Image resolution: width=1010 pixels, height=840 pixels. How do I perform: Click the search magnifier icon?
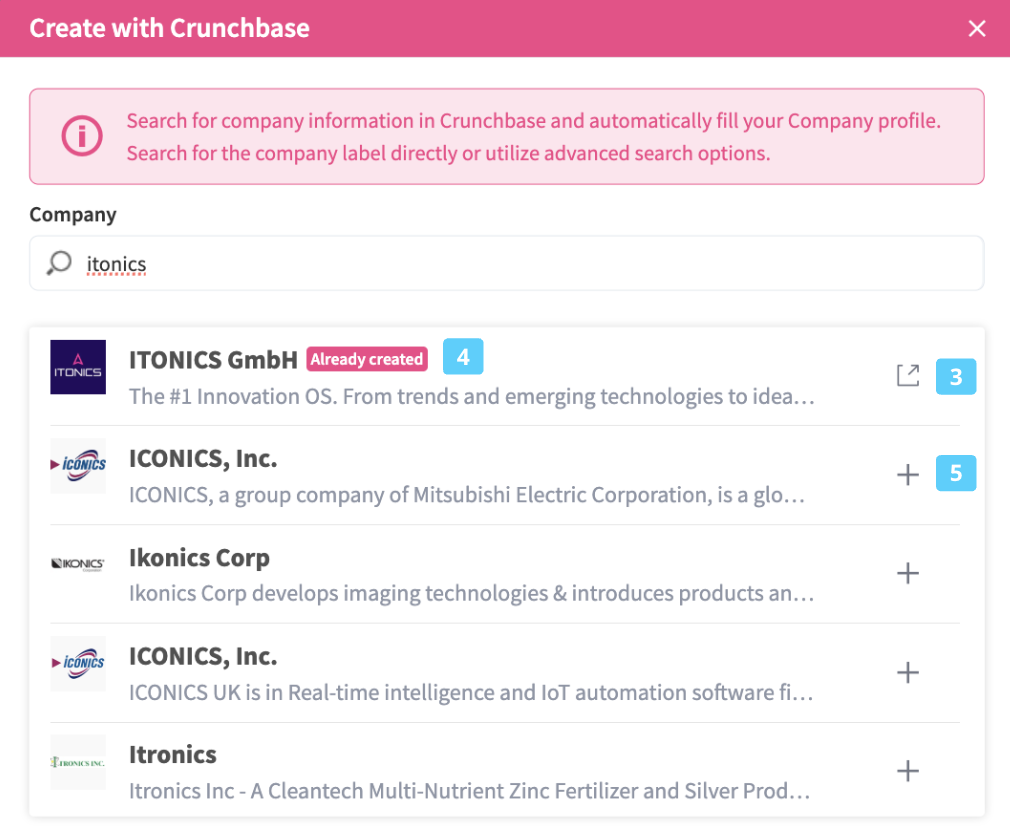[59, 263]
